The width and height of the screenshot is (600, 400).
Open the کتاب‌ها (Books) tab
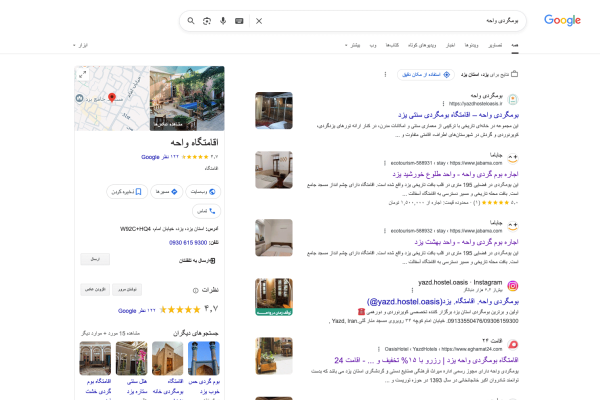coord(392,45)
